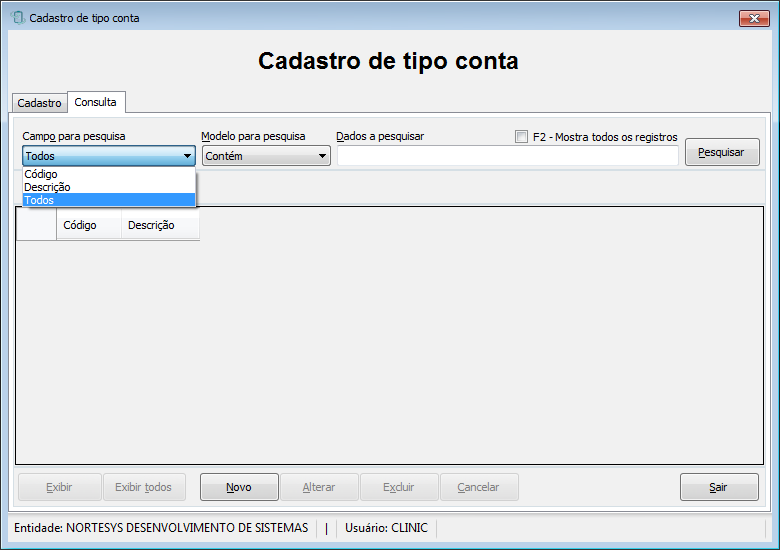Choose Código from the dropdown list
Screen dimensions: 780x550
(x=109, y=174)
